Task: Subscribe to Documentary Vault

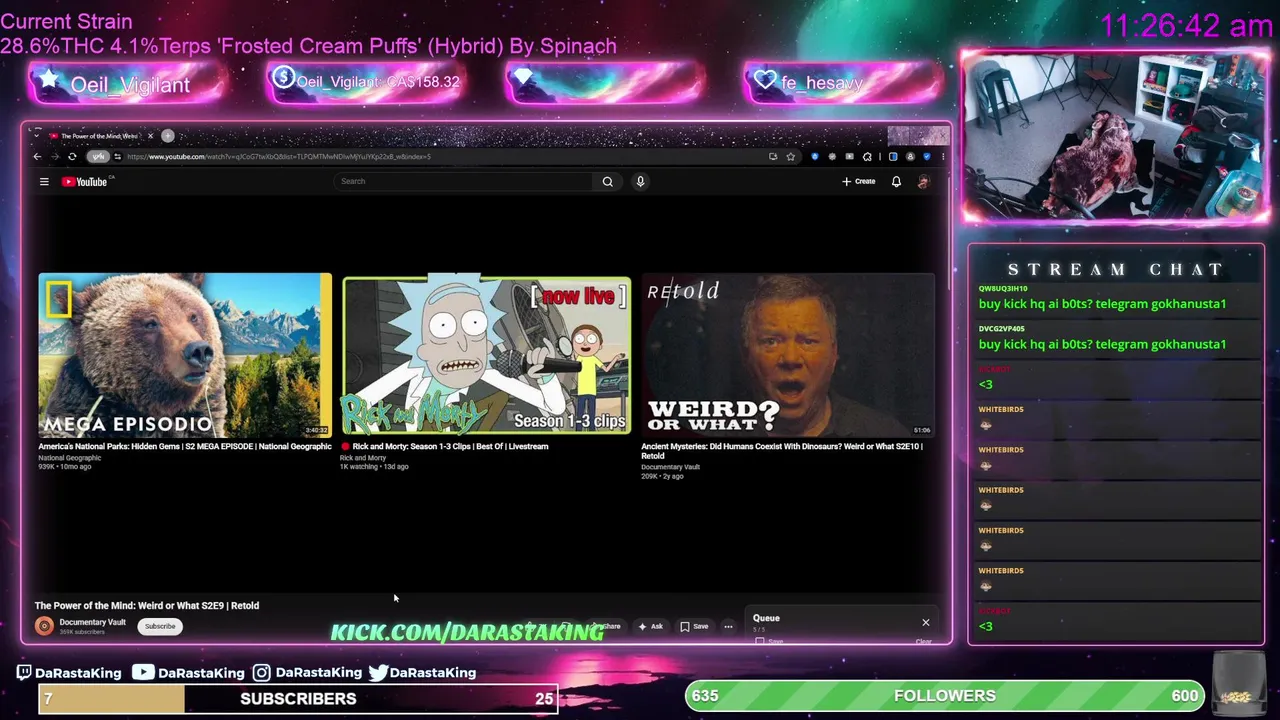Action: pyautogui.click(x=160, y=627)
